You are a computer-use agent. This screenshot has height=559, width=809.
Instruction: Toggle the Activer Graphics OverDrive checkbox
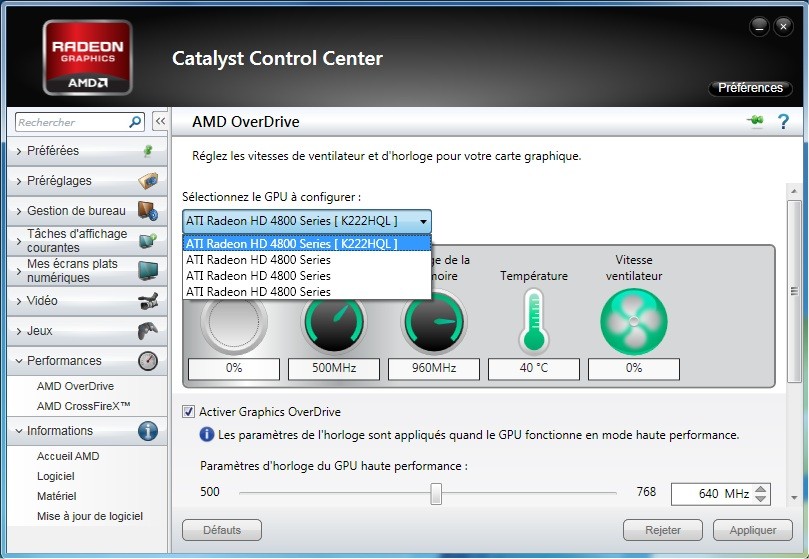click(x=189, y=411)
